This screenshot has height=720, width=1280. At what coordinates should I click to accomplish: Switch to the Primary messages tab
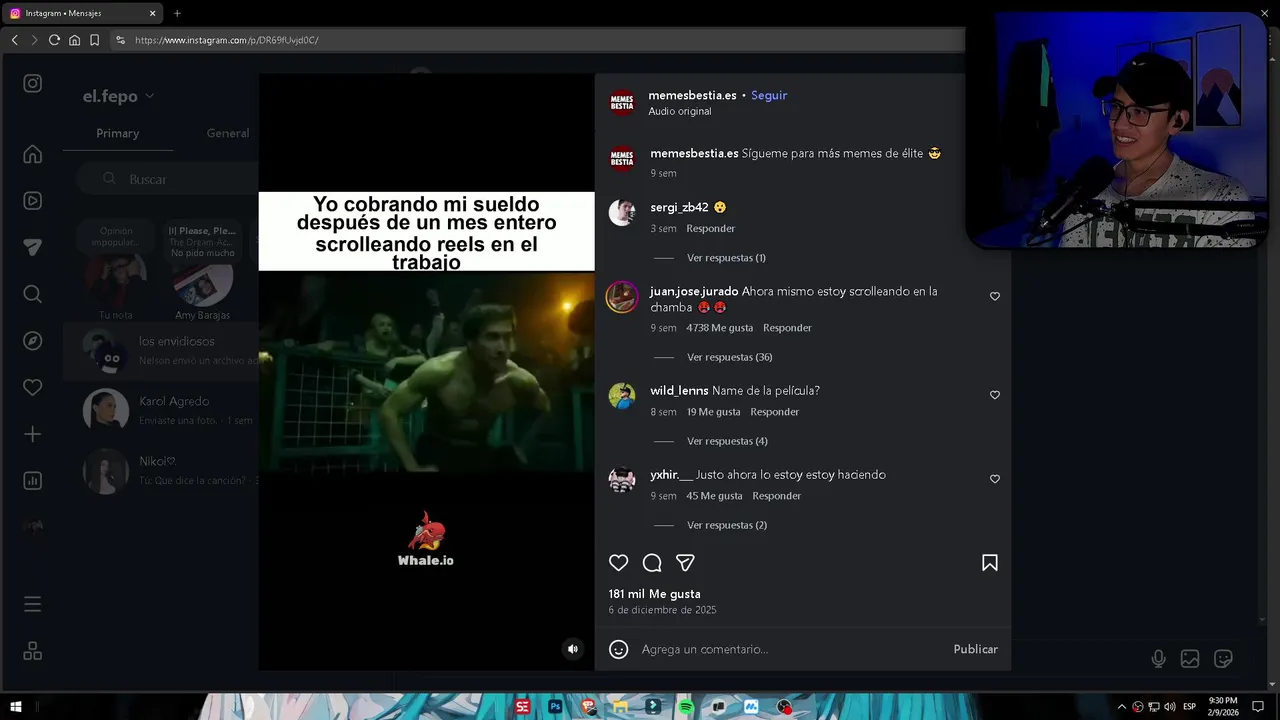117,133
